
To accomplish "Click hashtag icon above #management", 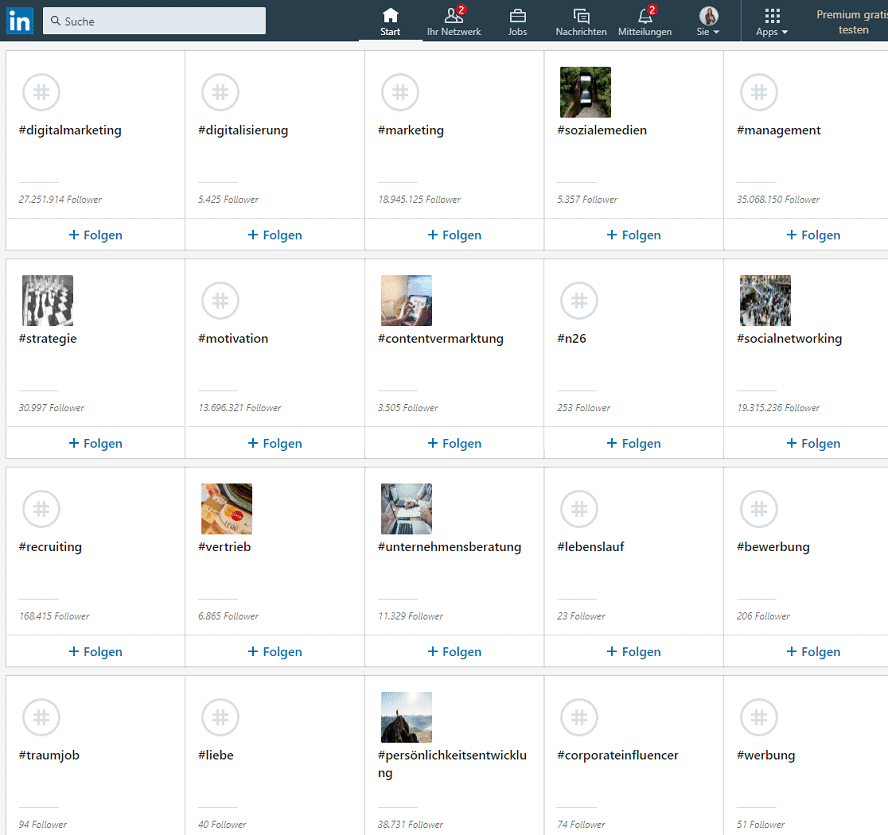I will tap(759, 92).
